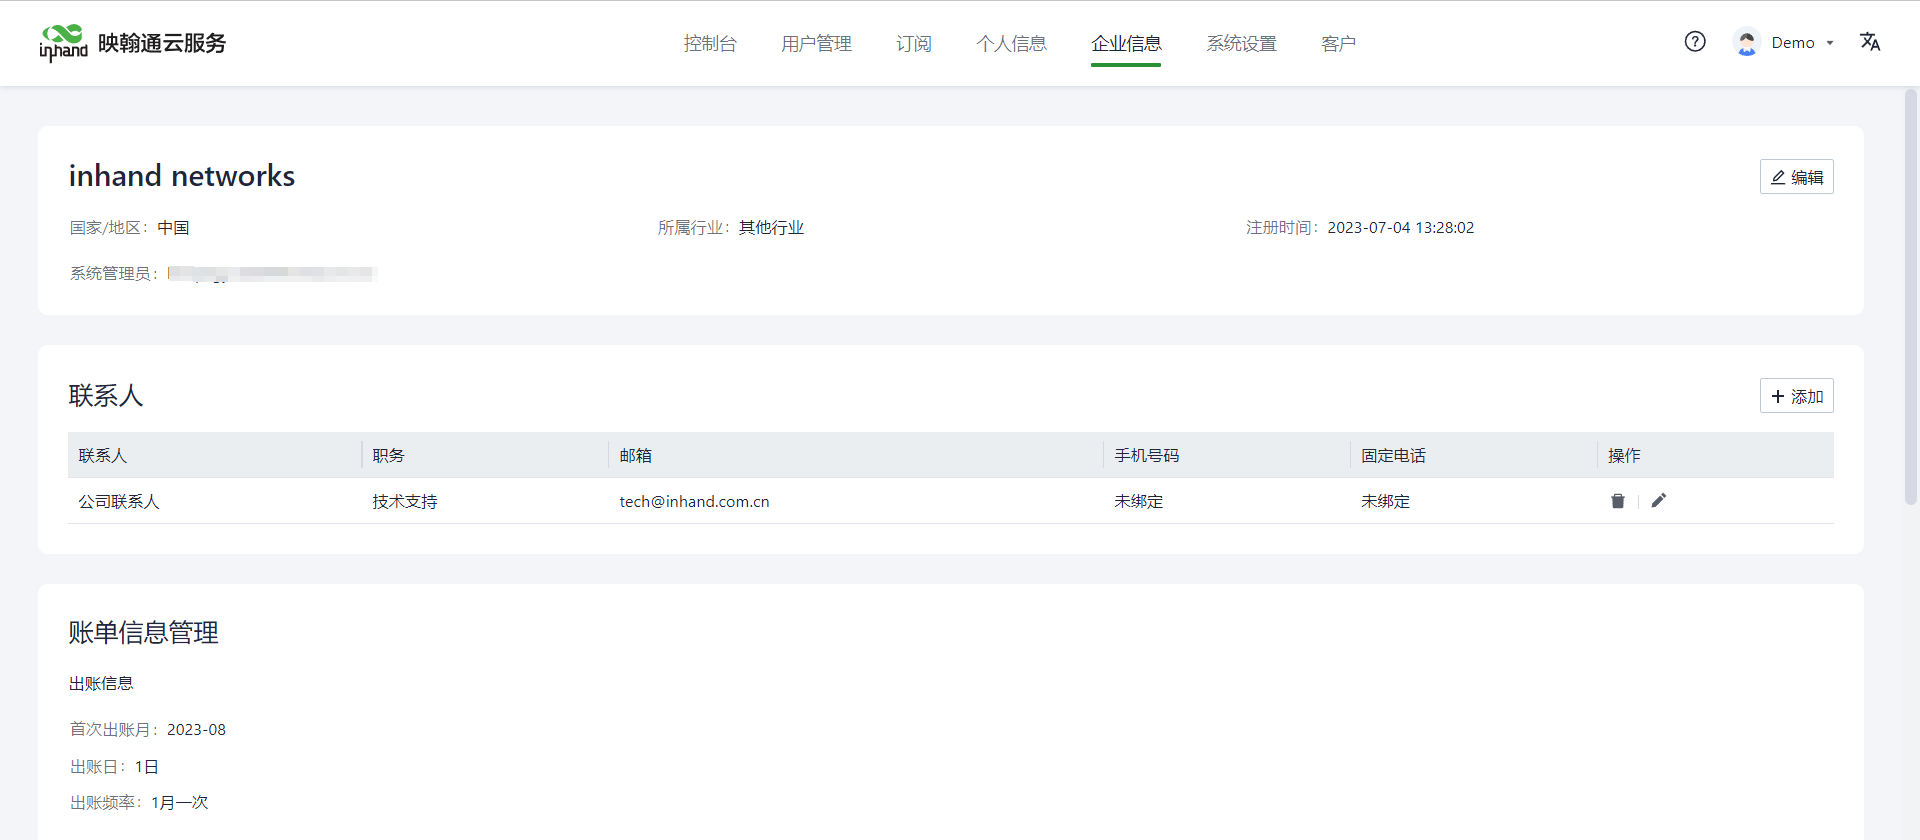Open the 控制台 tab
The width and height of the screenshot is (1920, 840).
[x=710, y=43]
